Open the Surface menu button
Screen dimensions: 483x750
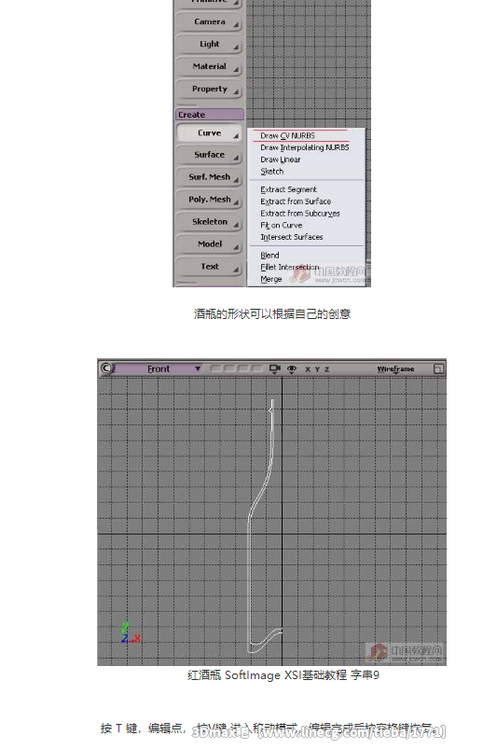(x=209, y=155)
